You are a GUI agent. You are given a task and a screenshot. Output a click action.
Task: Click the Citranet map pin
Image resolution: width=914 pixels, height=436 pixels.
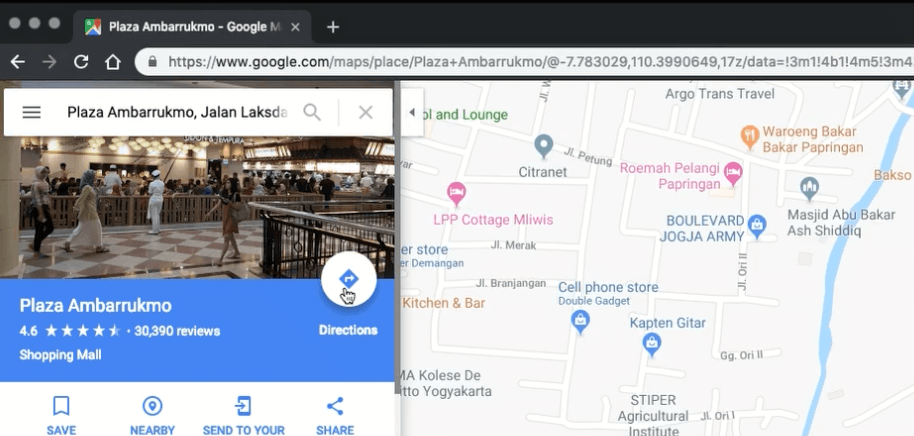click(543, 146)
